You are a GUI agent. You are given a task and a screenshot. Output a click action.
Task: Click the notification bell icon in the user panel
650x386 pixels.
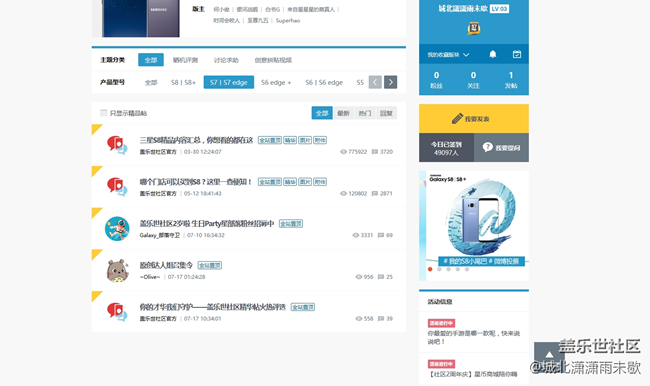[x=492, y=54]
